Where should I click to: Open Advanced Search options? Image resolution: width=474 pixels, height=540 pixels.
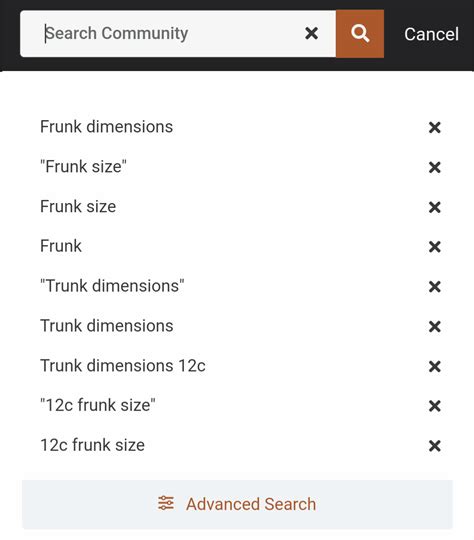[x=237, y=504]
